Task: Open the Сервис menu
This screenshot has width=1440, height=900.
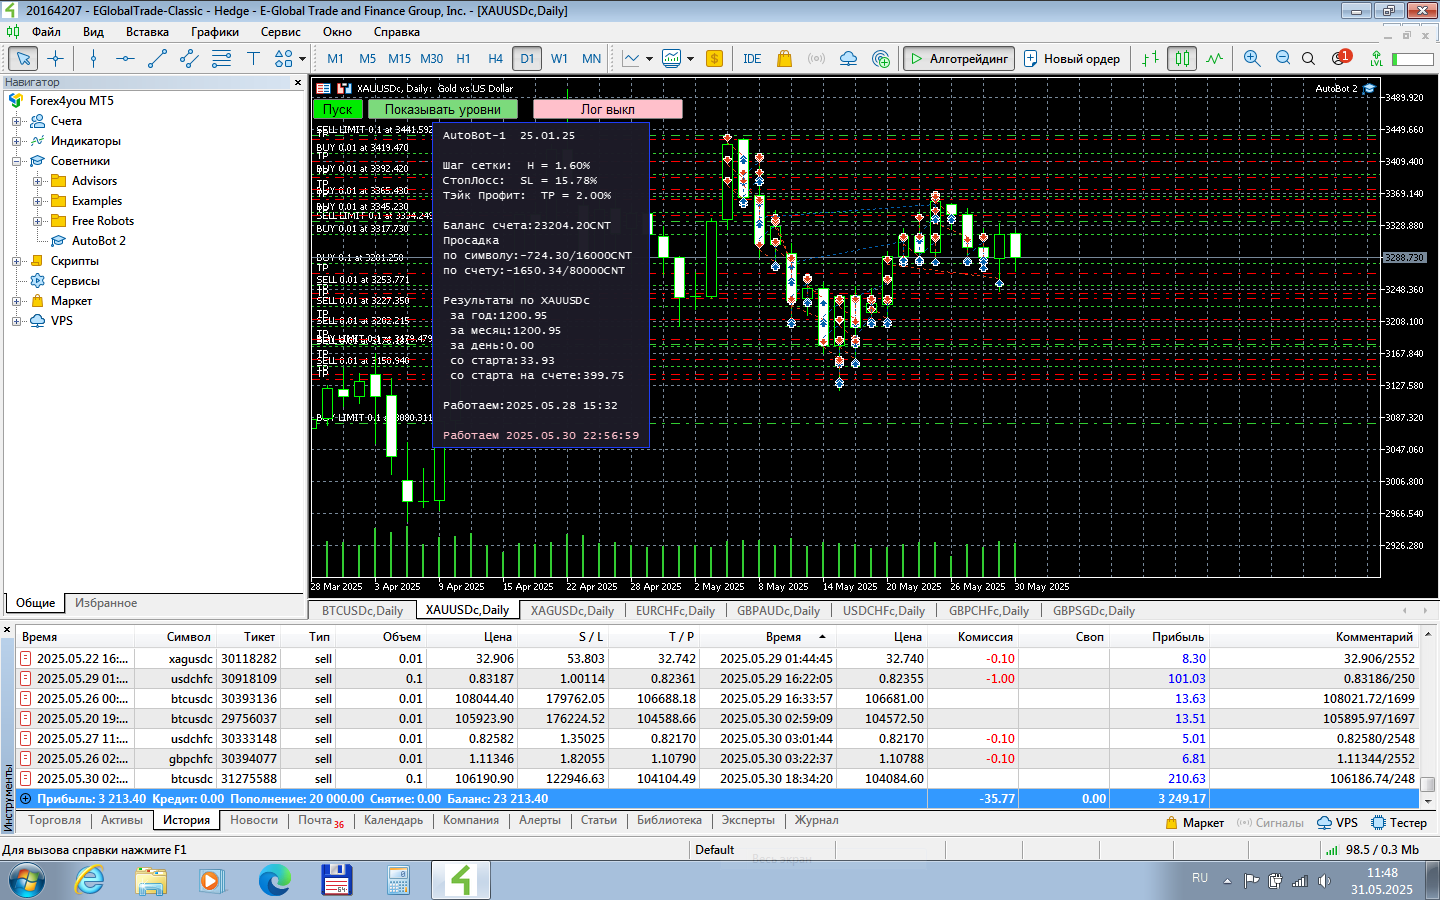Action: pos(281,32)
